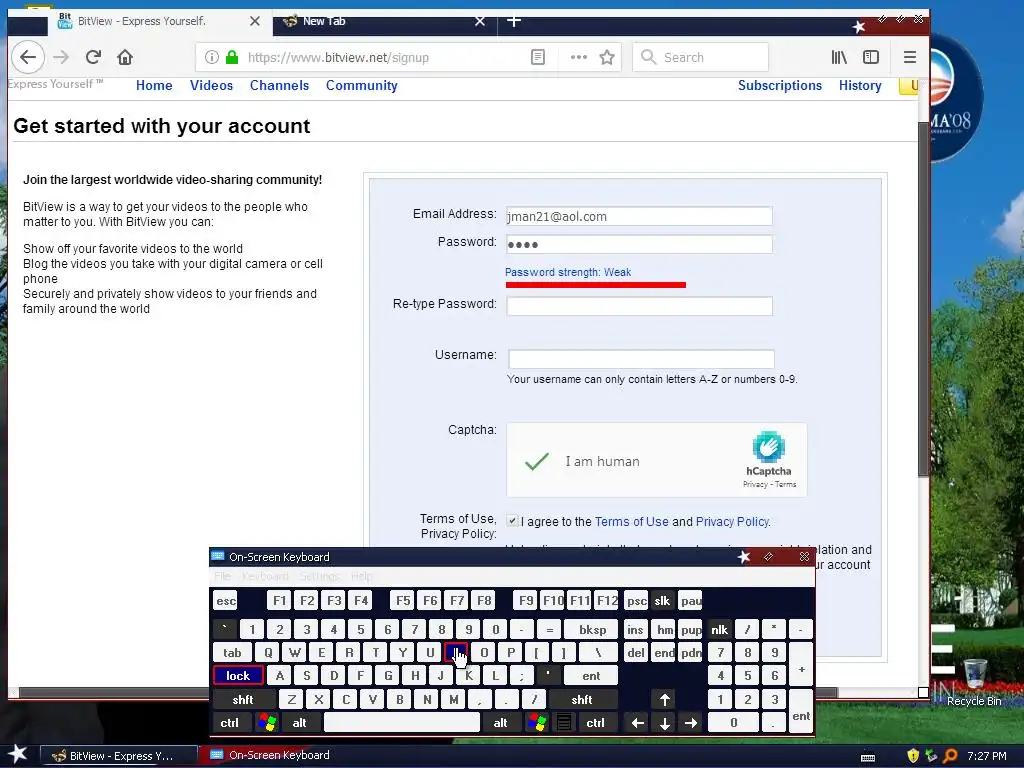Show sidebars with the sidebar icon
1024x768 pixels.
tap(871, 57)
